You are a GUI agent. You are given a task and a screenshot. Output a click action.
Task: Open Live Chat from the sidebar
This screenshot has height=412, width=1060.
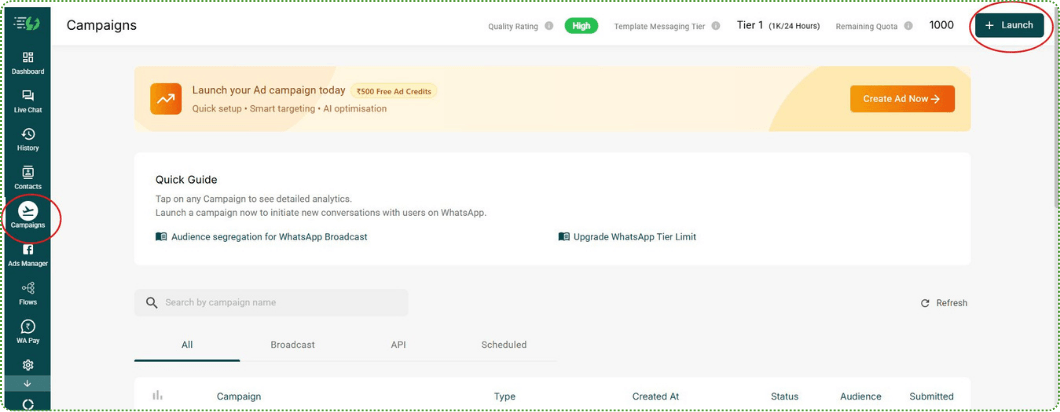pyautogui.click(x=28, y=100)
